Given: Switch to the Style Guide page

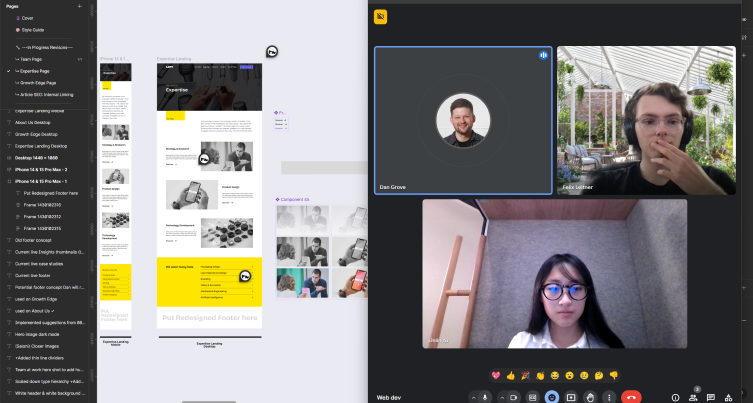Looking at the screenshot, I should [33, 30].
